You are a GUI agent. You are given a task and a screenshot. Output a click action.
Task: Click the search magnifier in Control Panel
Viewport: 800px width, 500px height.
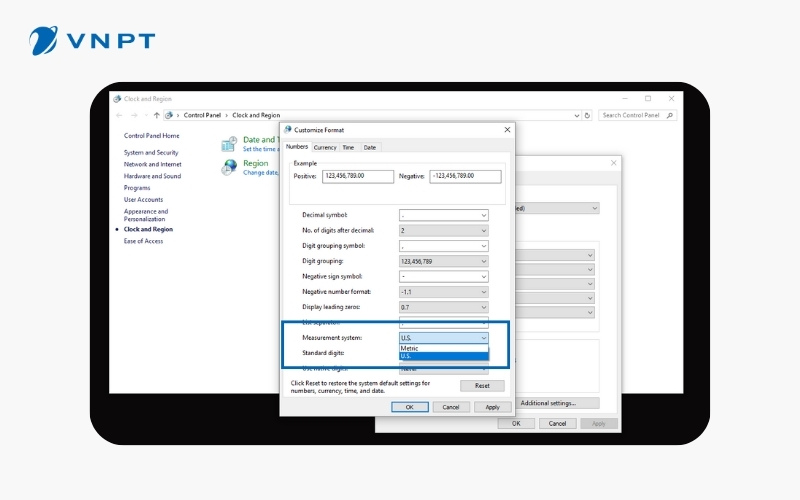(x=668, y=115)
